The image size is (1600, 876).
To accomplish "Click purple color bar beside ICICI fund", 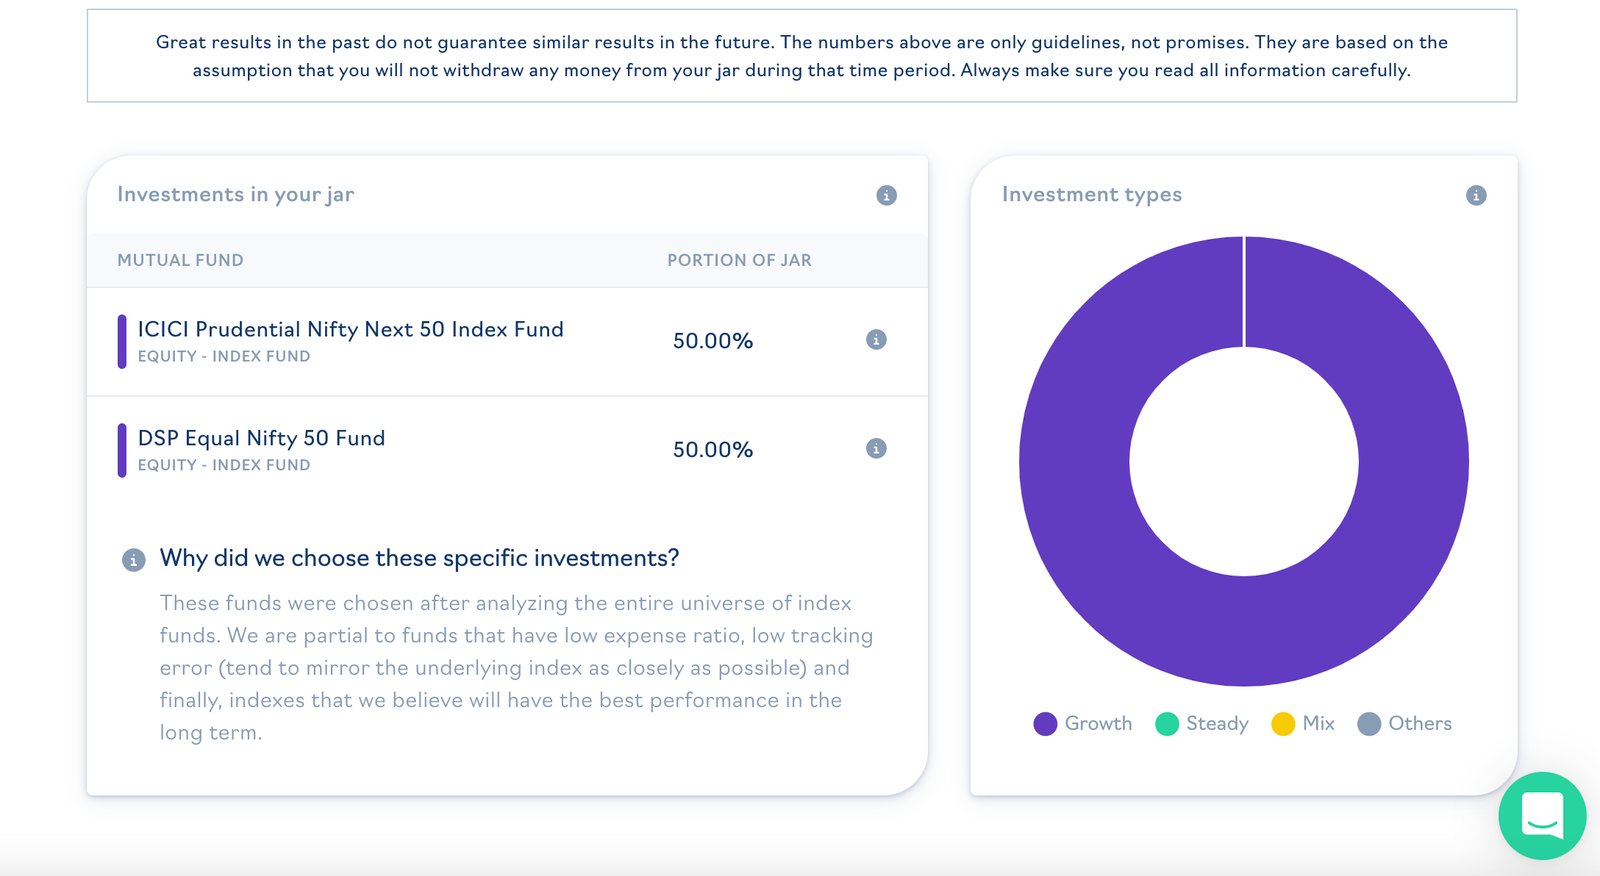I will click(x=122, y=341).
